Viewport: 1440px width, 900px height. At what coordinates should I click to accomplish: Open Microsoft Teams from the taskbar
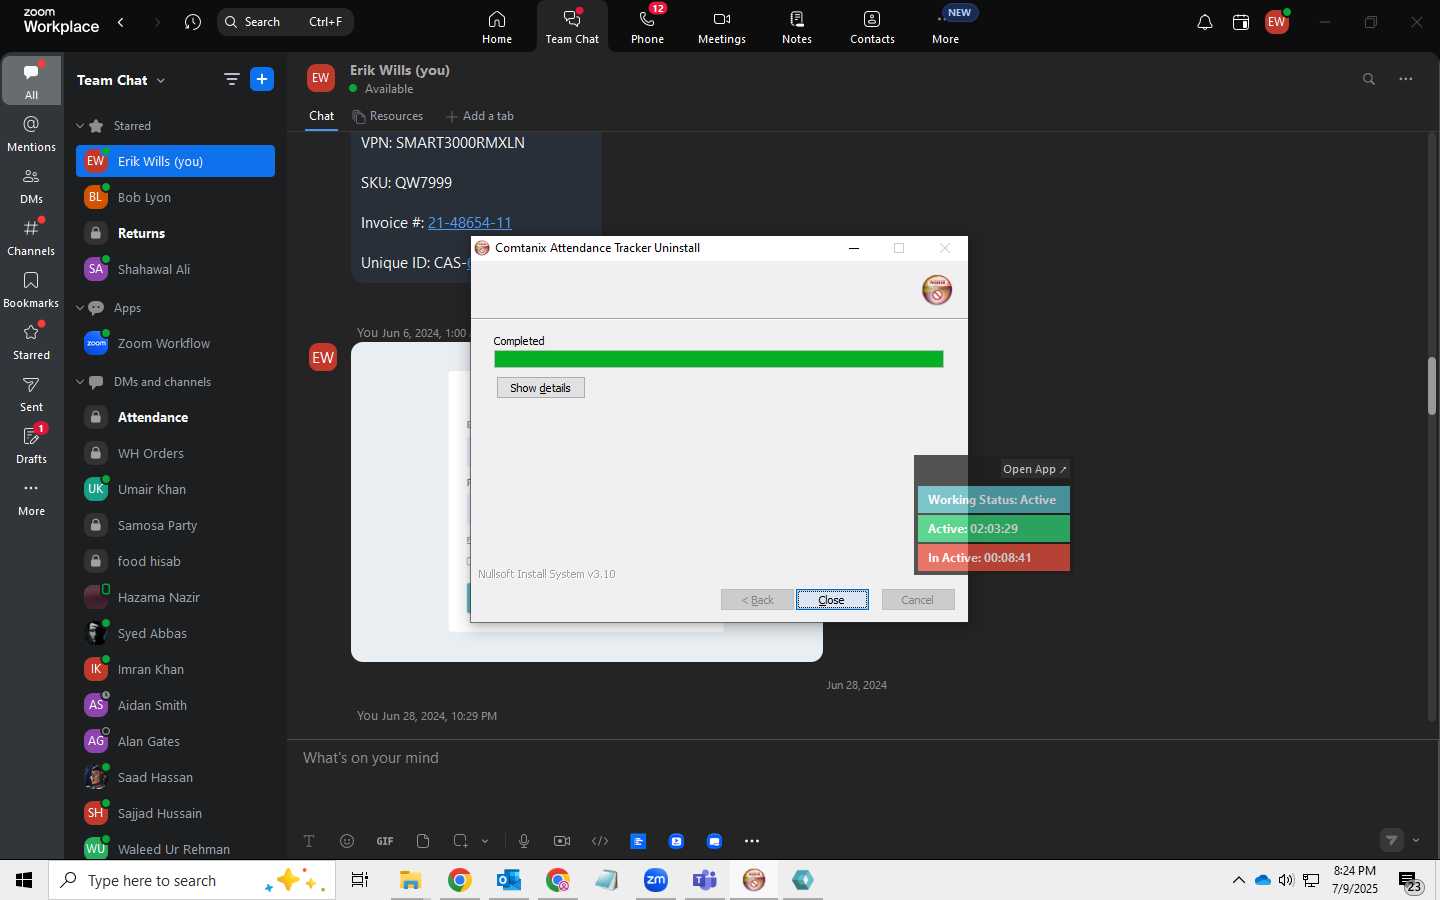pyautogui.click(x=705, y=880)
